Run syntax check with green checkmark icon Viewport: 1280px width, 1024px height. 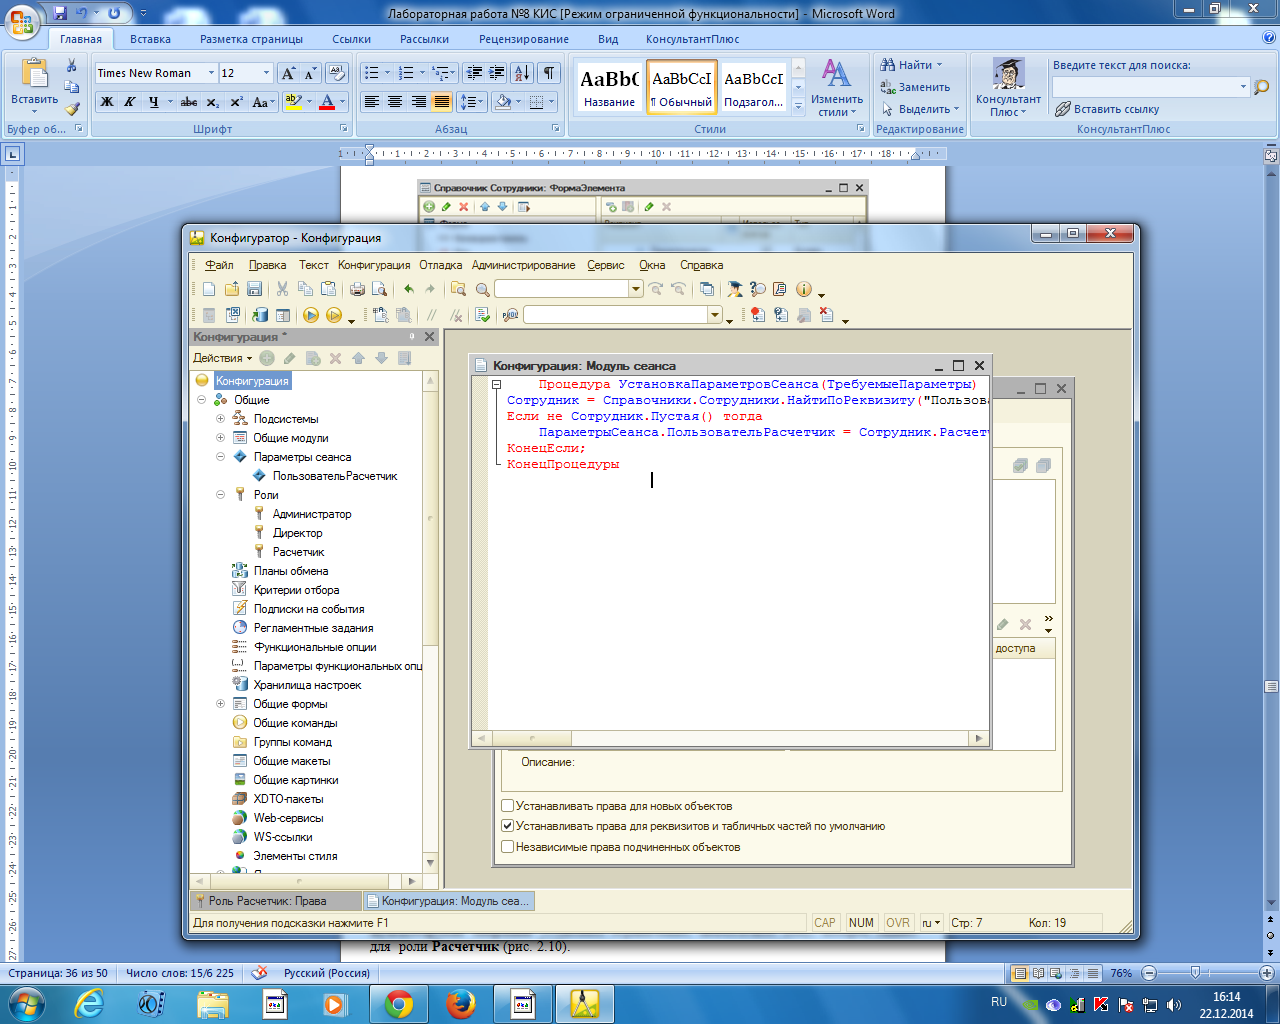point(483,315)
